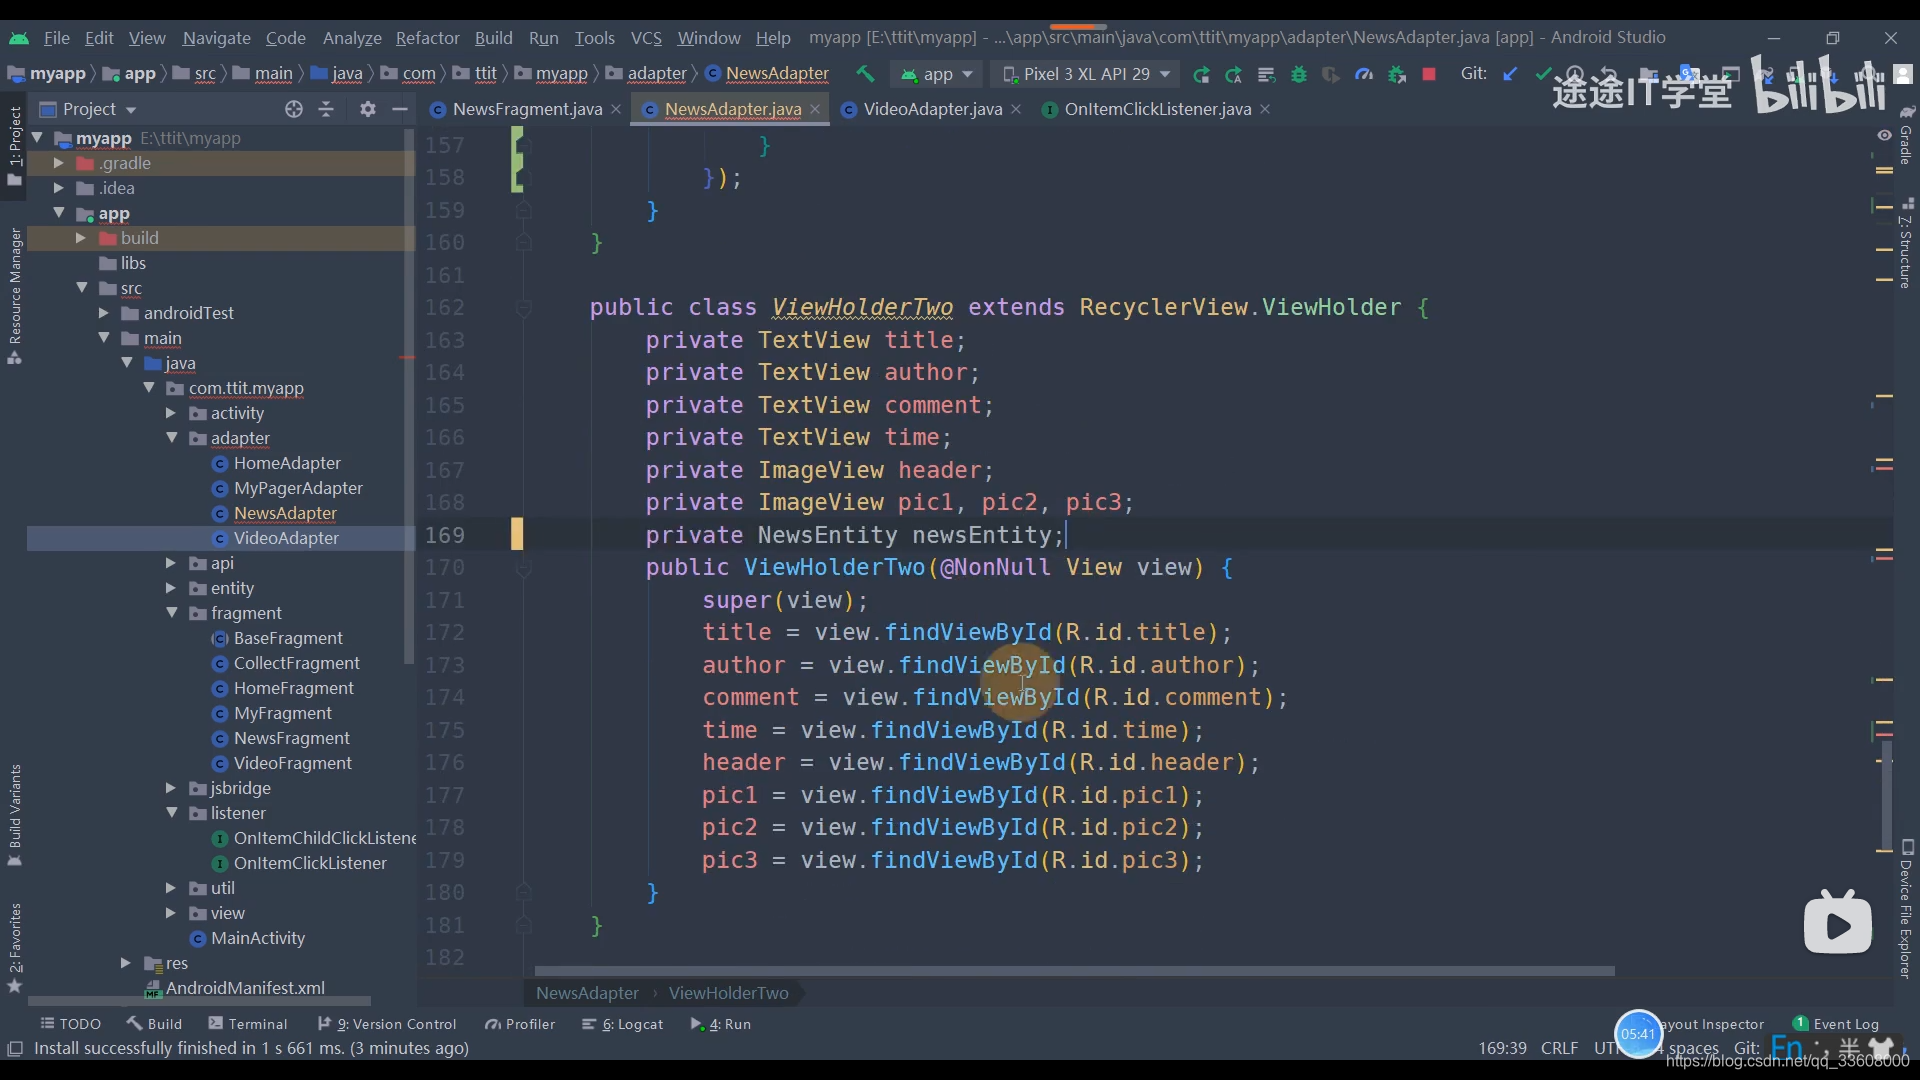
Task: Toggle tool window bars icon in status bar
Action: coord(15,1048)
